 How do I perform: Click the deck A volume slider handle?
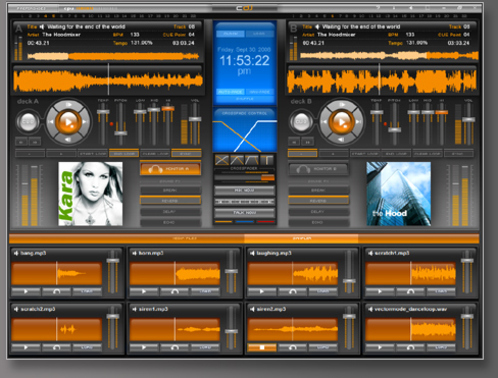(195, 119)
